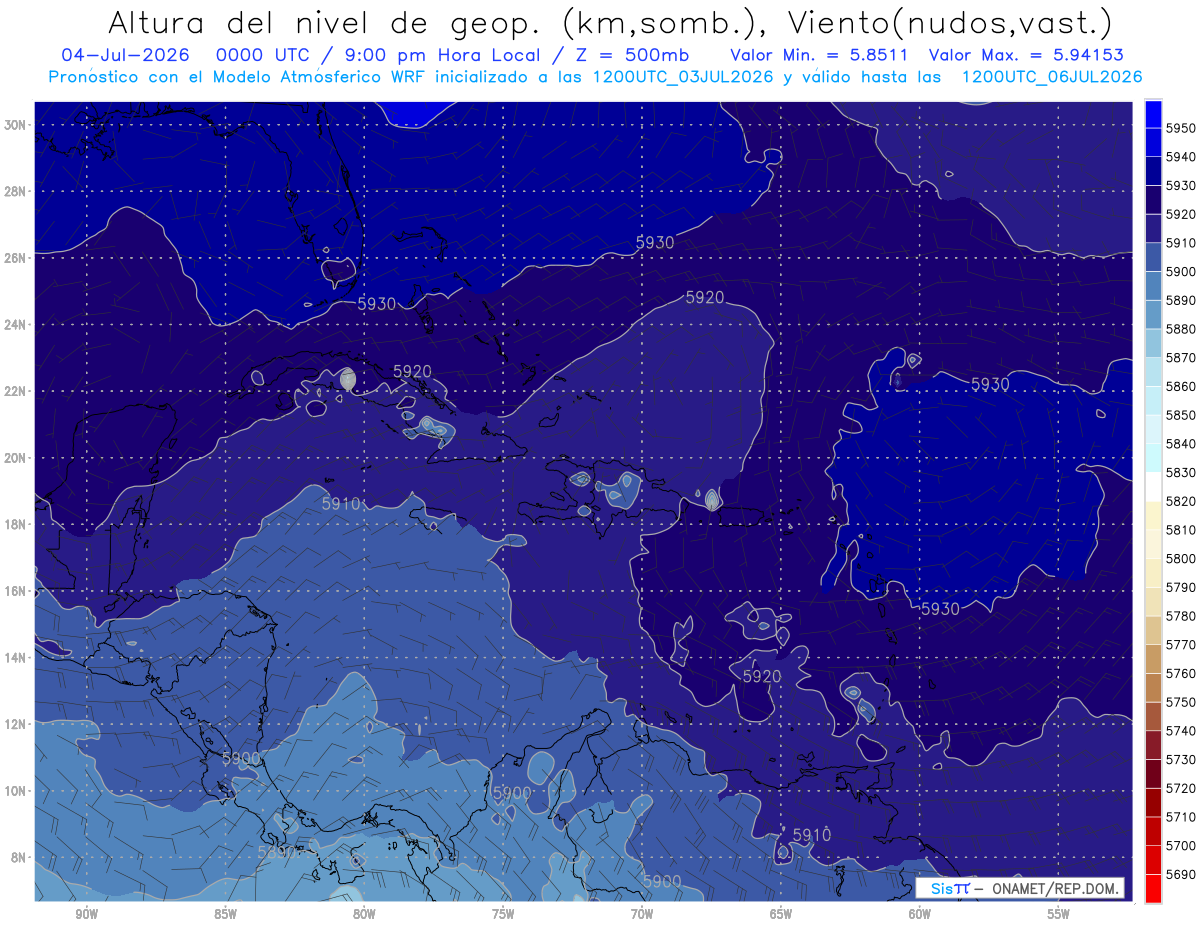Click the '24N' latitude label
The height and width of the screenshot is (927, 1200).
[x=15, y=325]
